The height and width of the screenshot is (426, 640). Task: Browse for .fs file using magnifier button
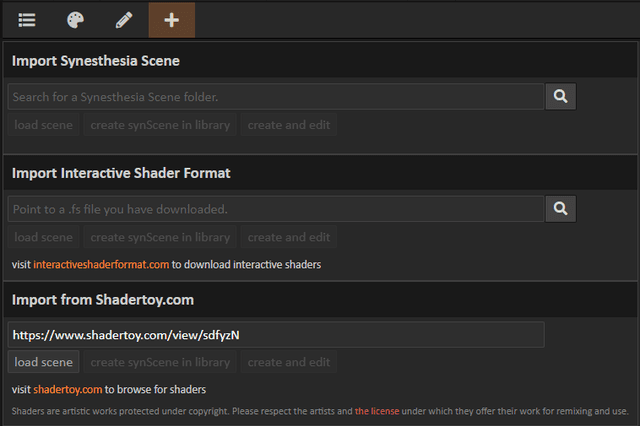pos(560,208)
